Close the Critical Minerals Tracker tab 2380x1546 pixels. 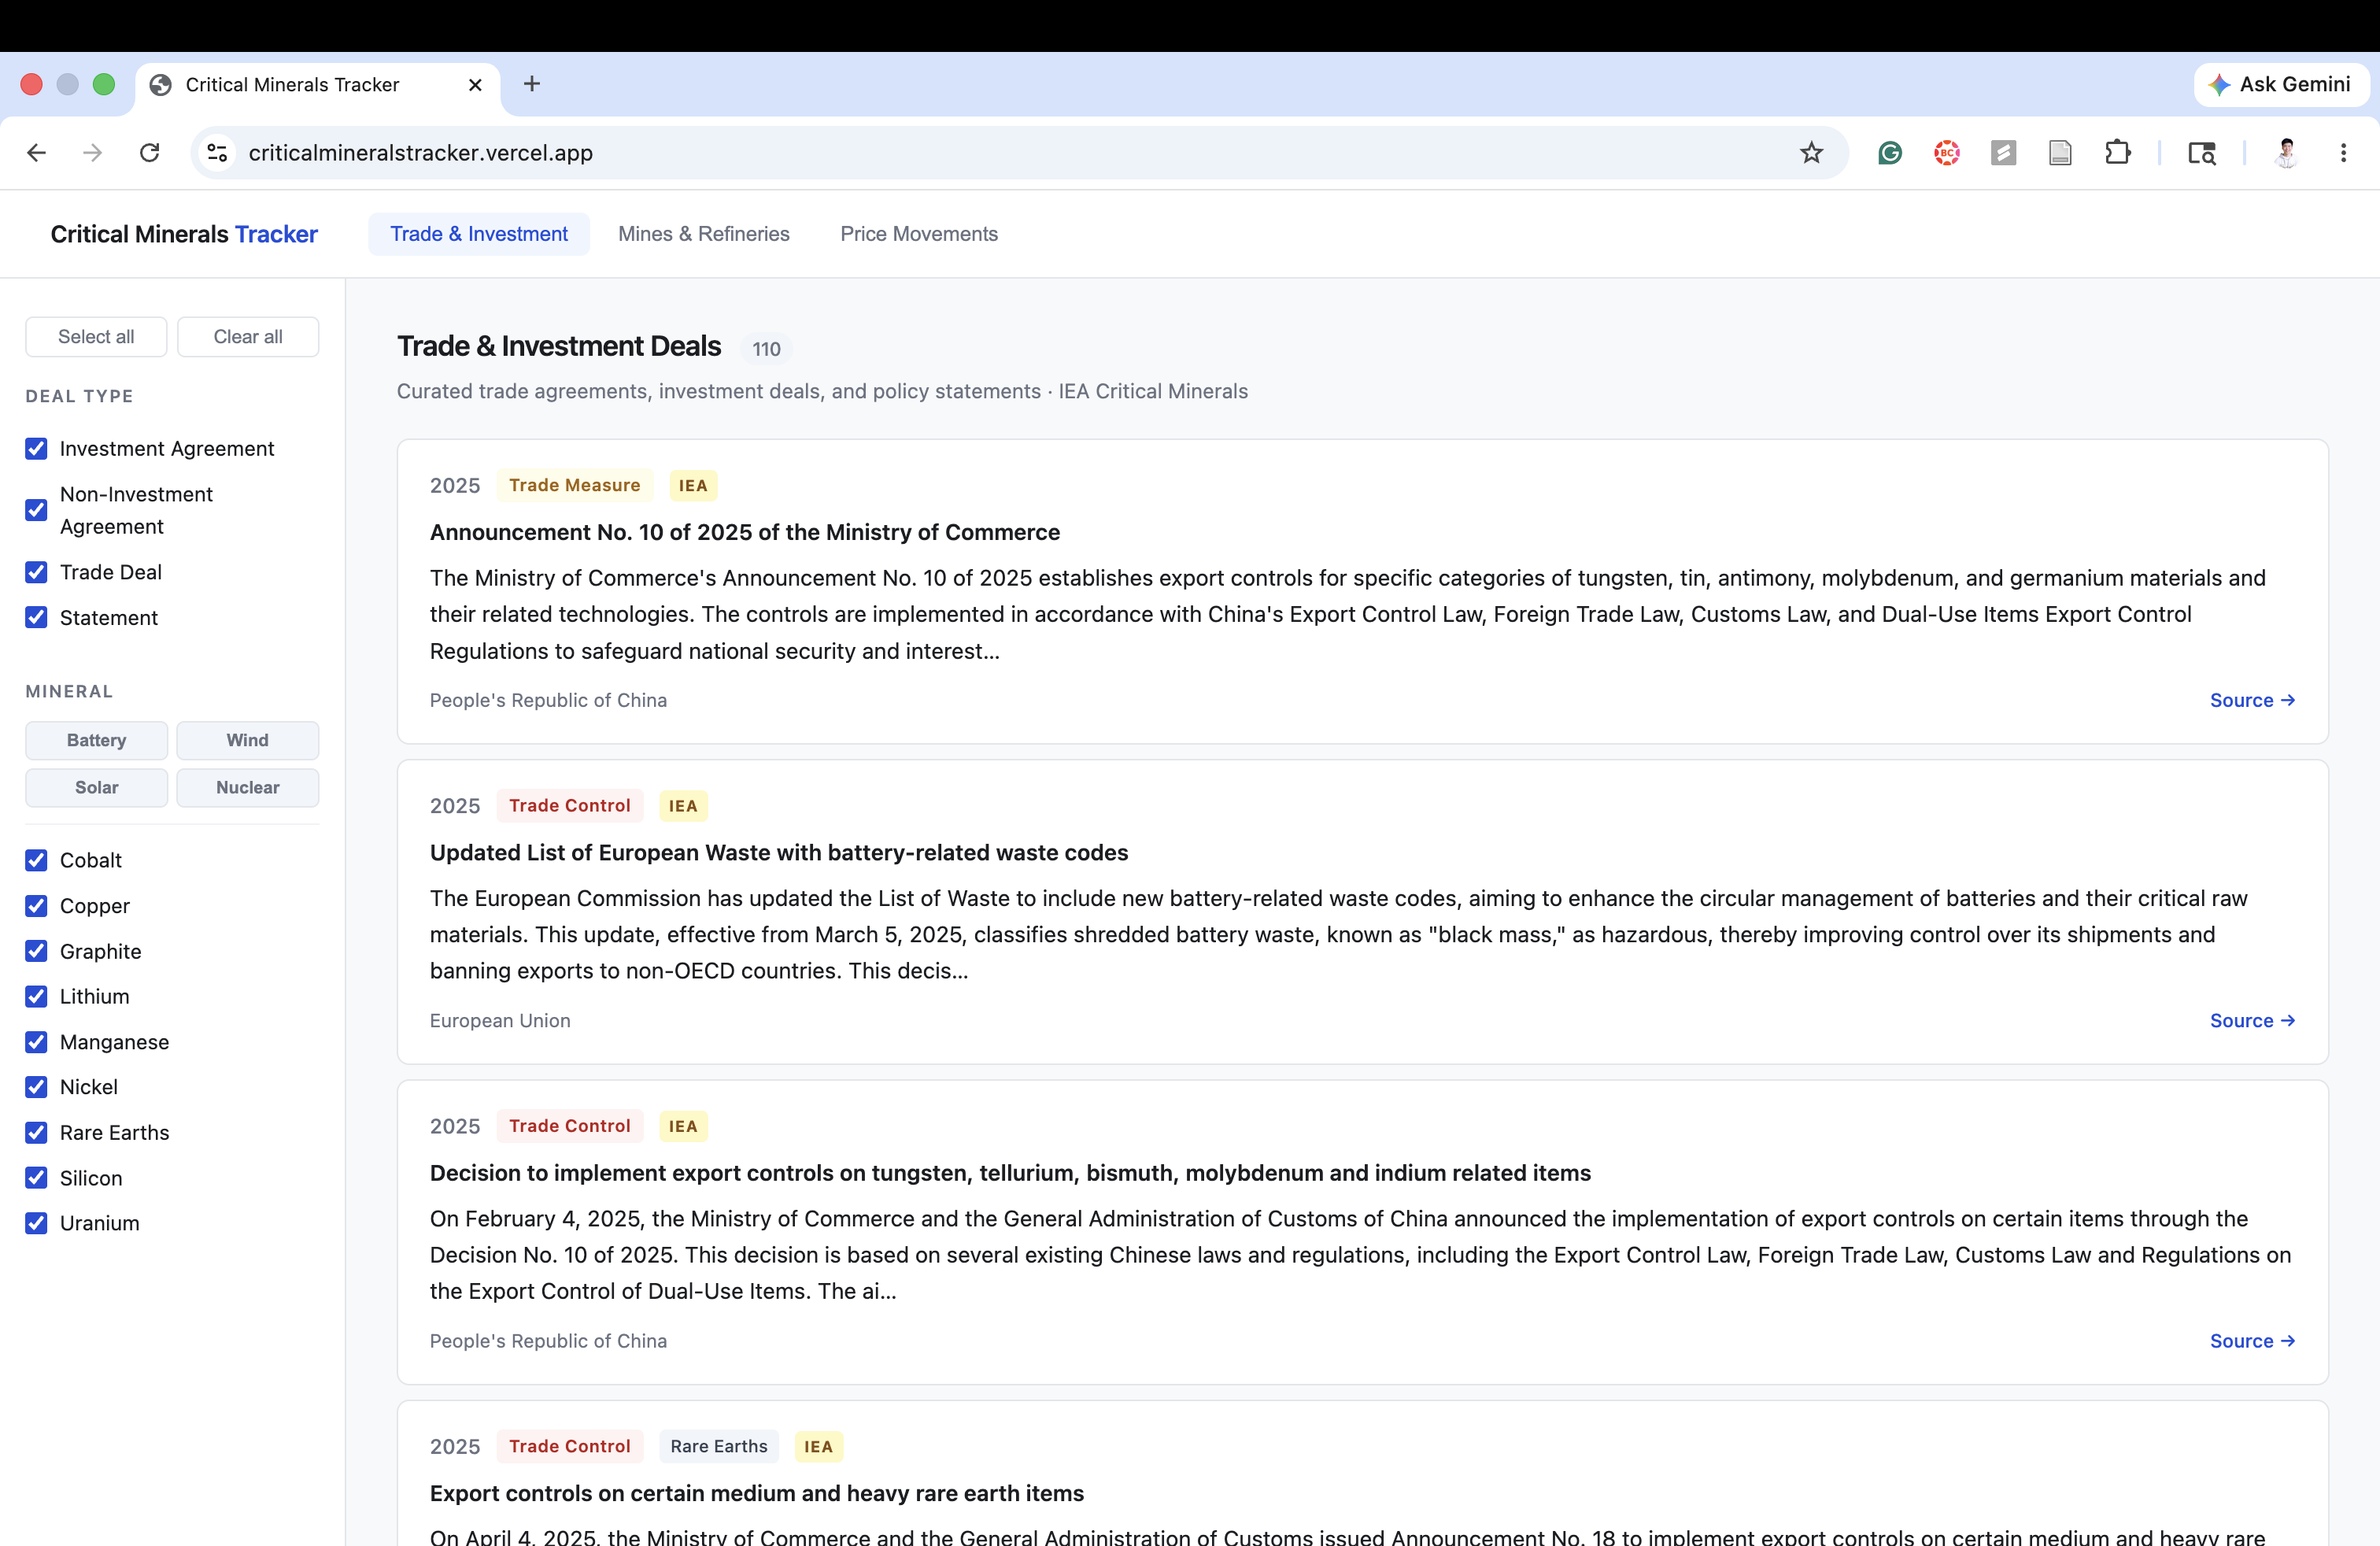click(x=475, y=85)
